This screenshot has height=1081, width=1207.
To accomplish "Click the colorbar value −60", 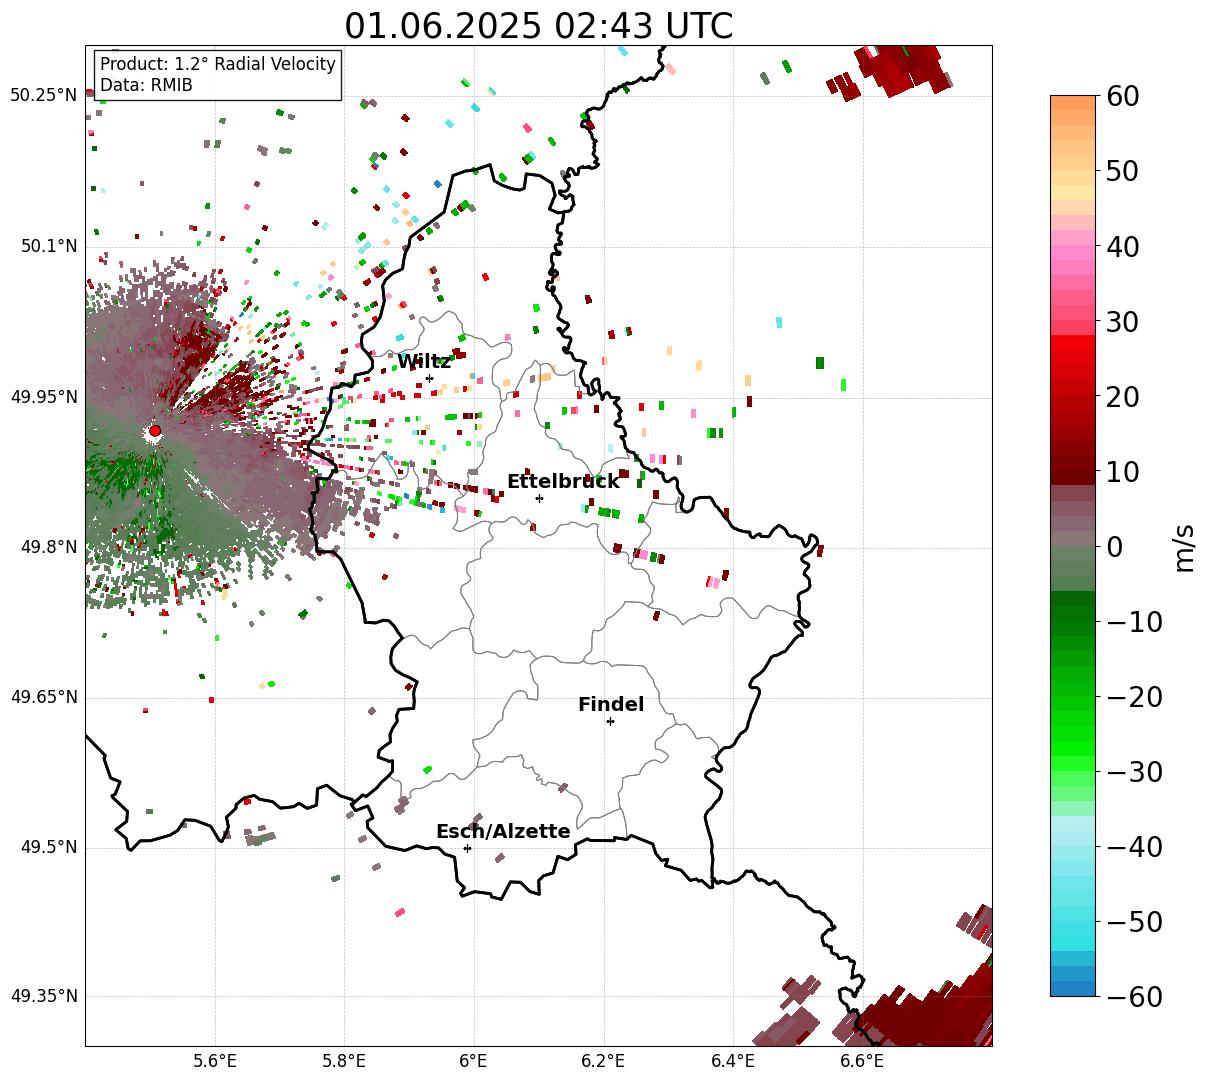I will coord(1134,997).
